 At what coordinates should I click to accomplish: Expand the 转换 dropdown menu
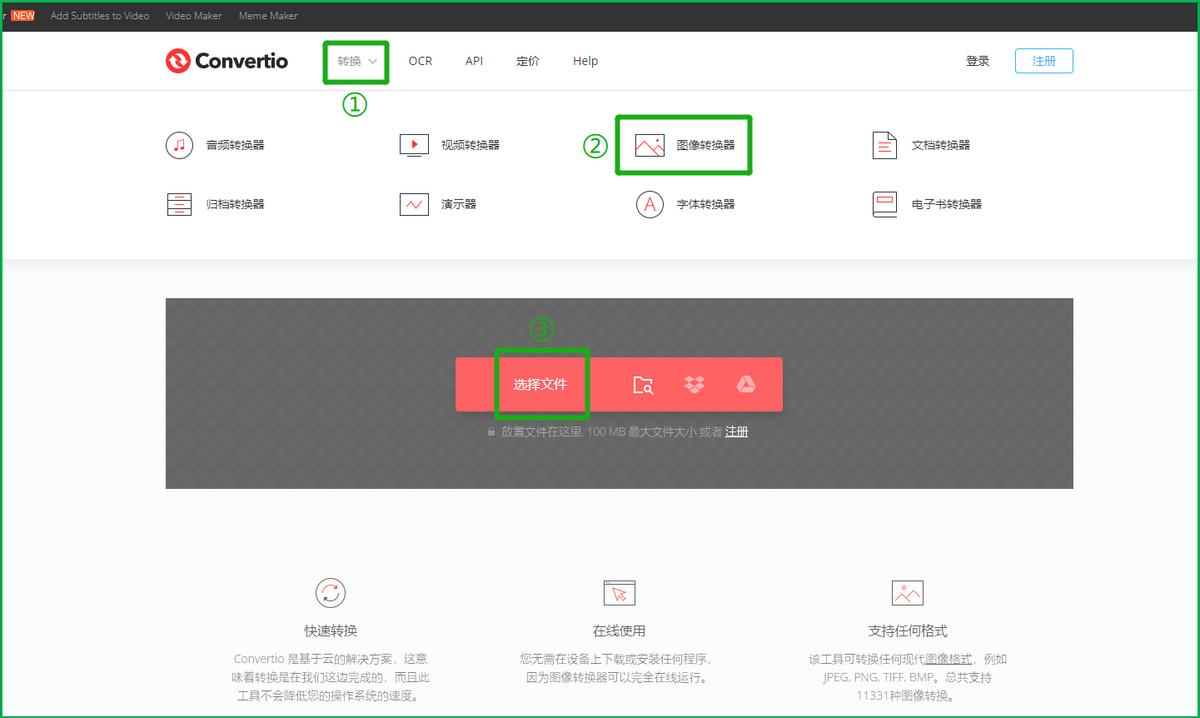click(356, 61)
